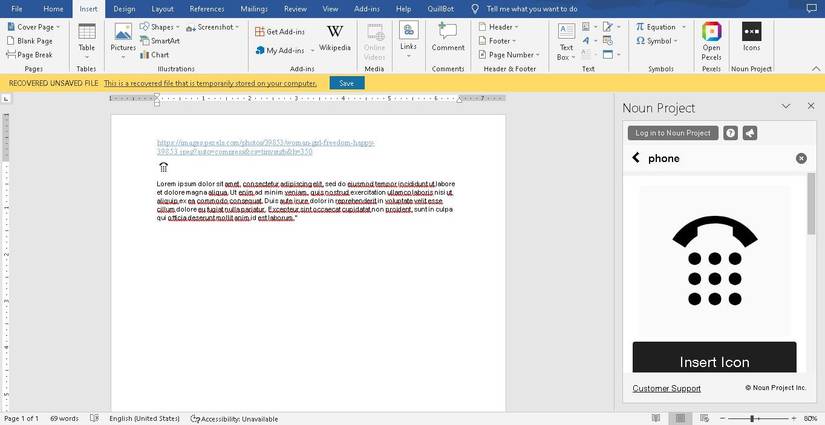
Task: Click Open Pexels add-in
Action: point(711,42)
